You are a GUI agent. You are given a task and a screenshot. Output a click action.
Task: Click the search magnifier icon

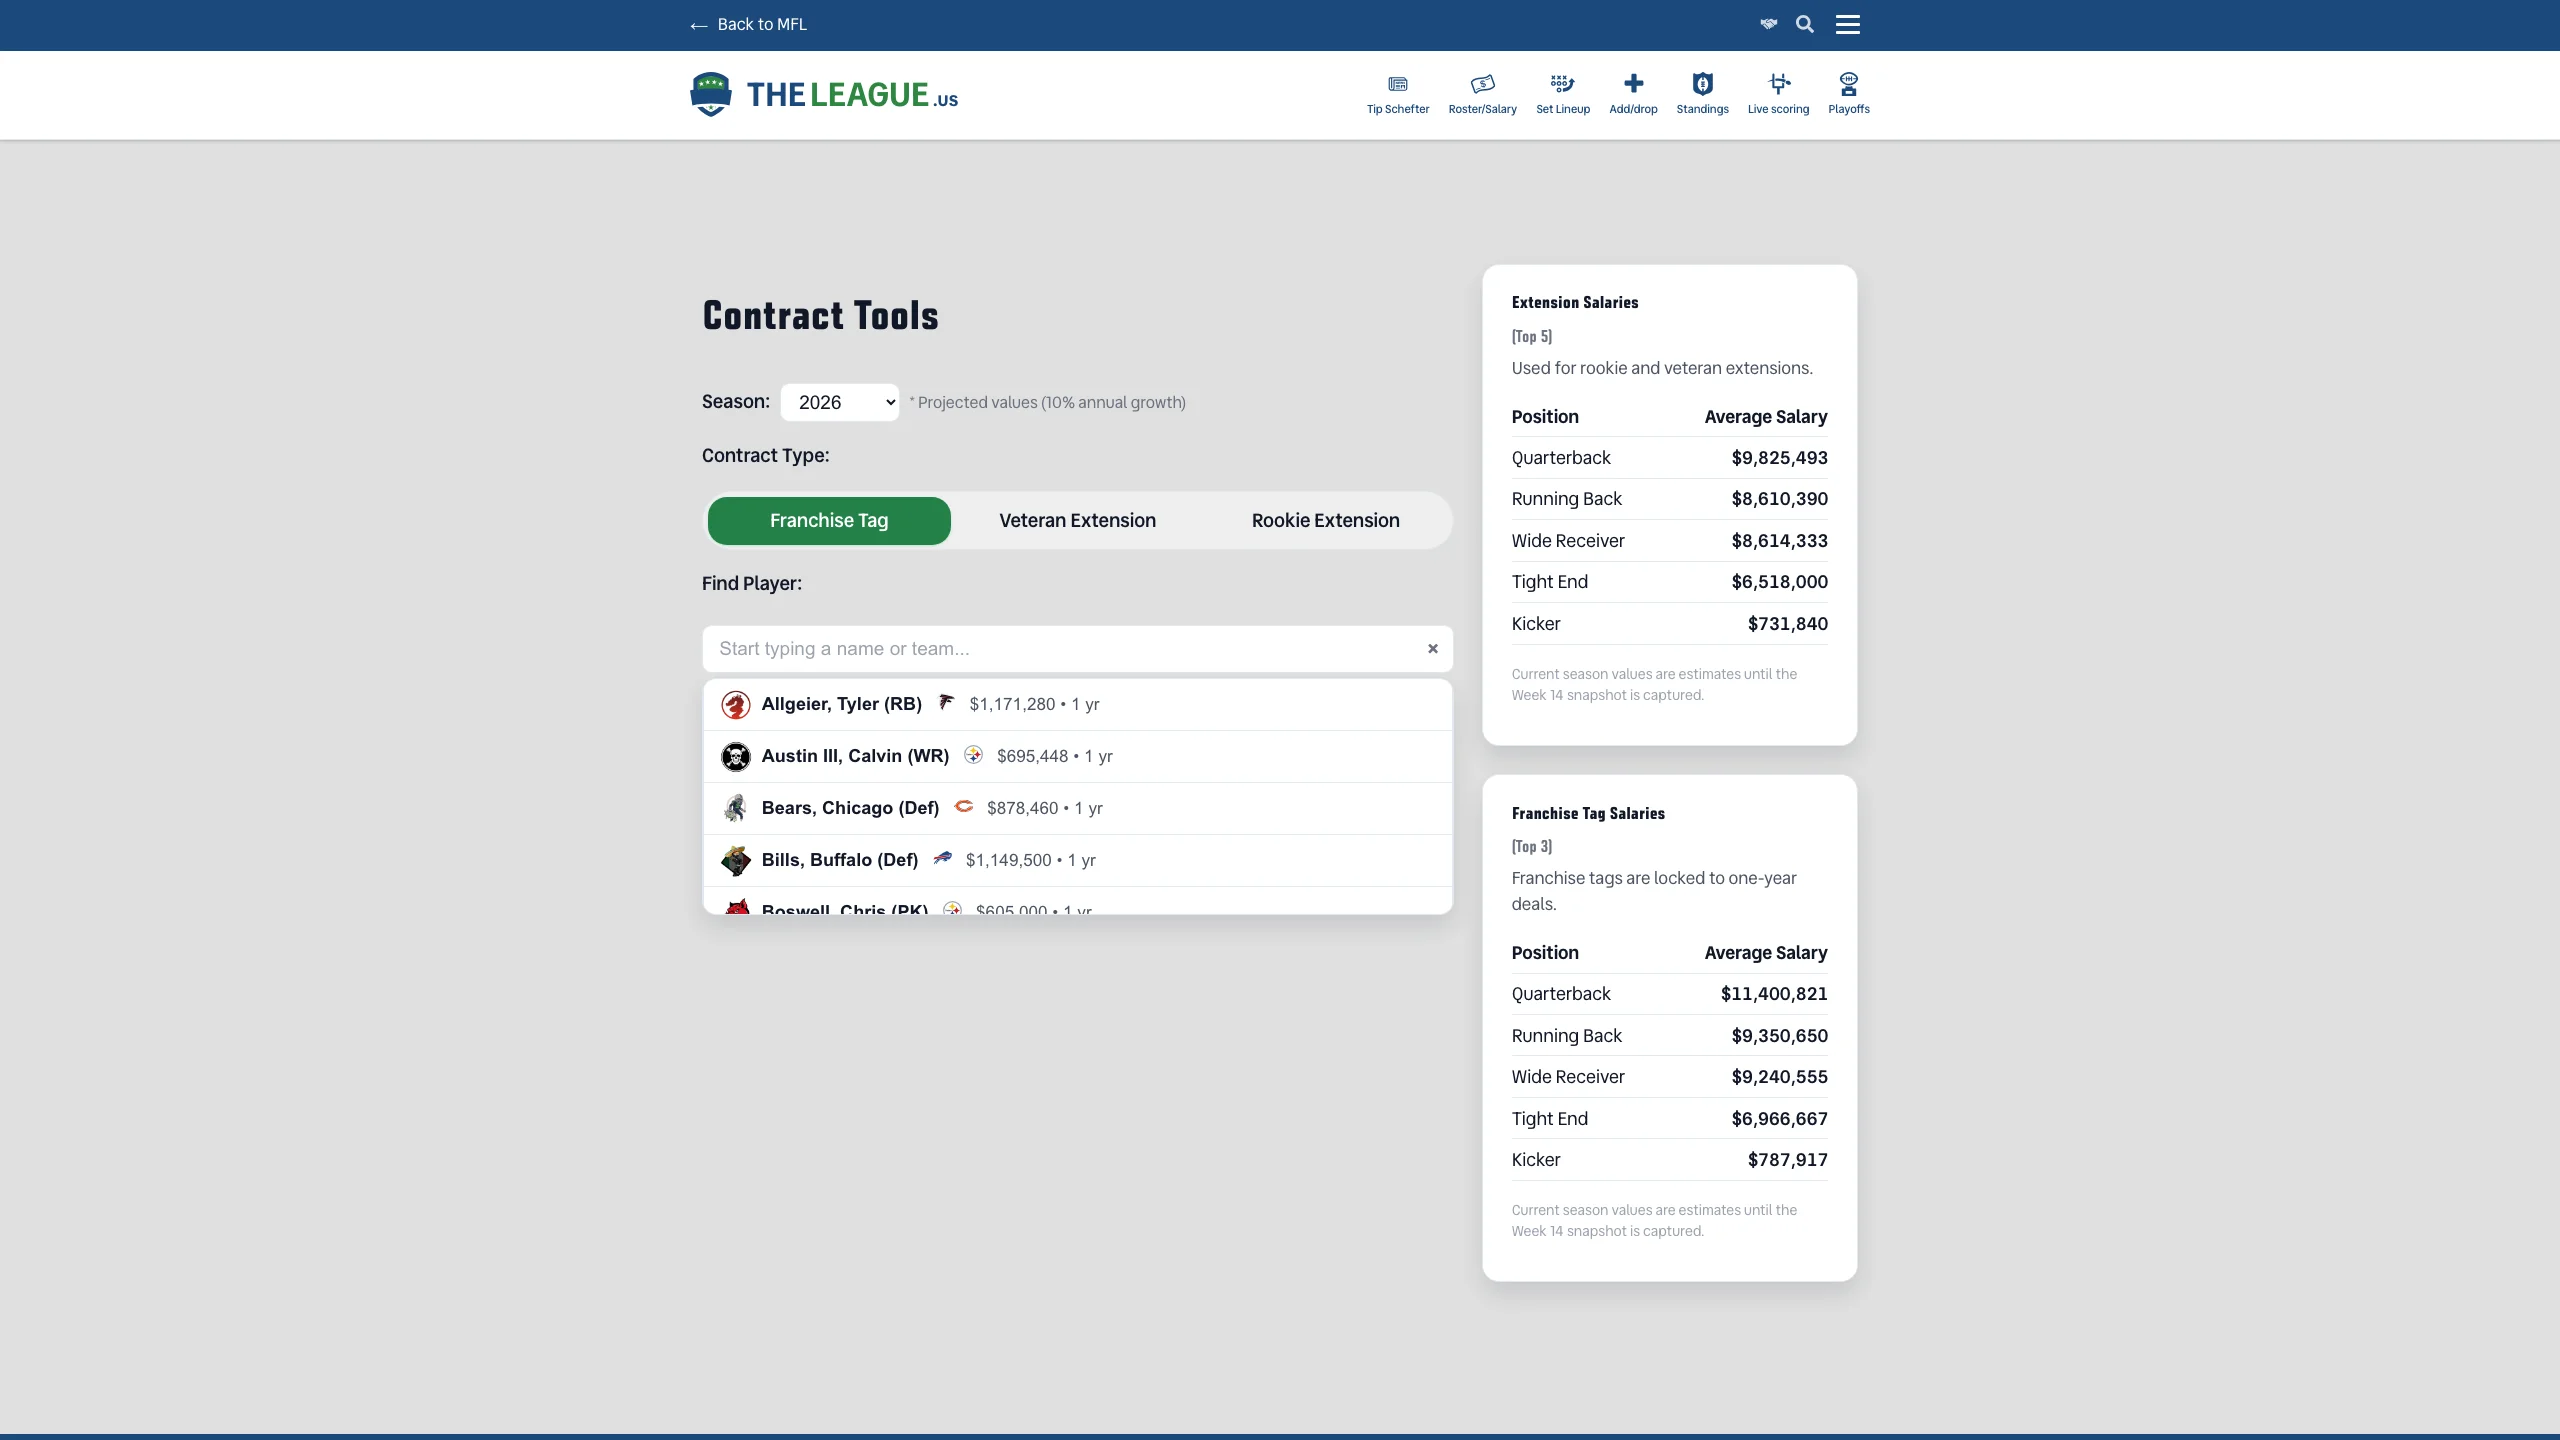pyautogui.click(x=1804, y=24)
